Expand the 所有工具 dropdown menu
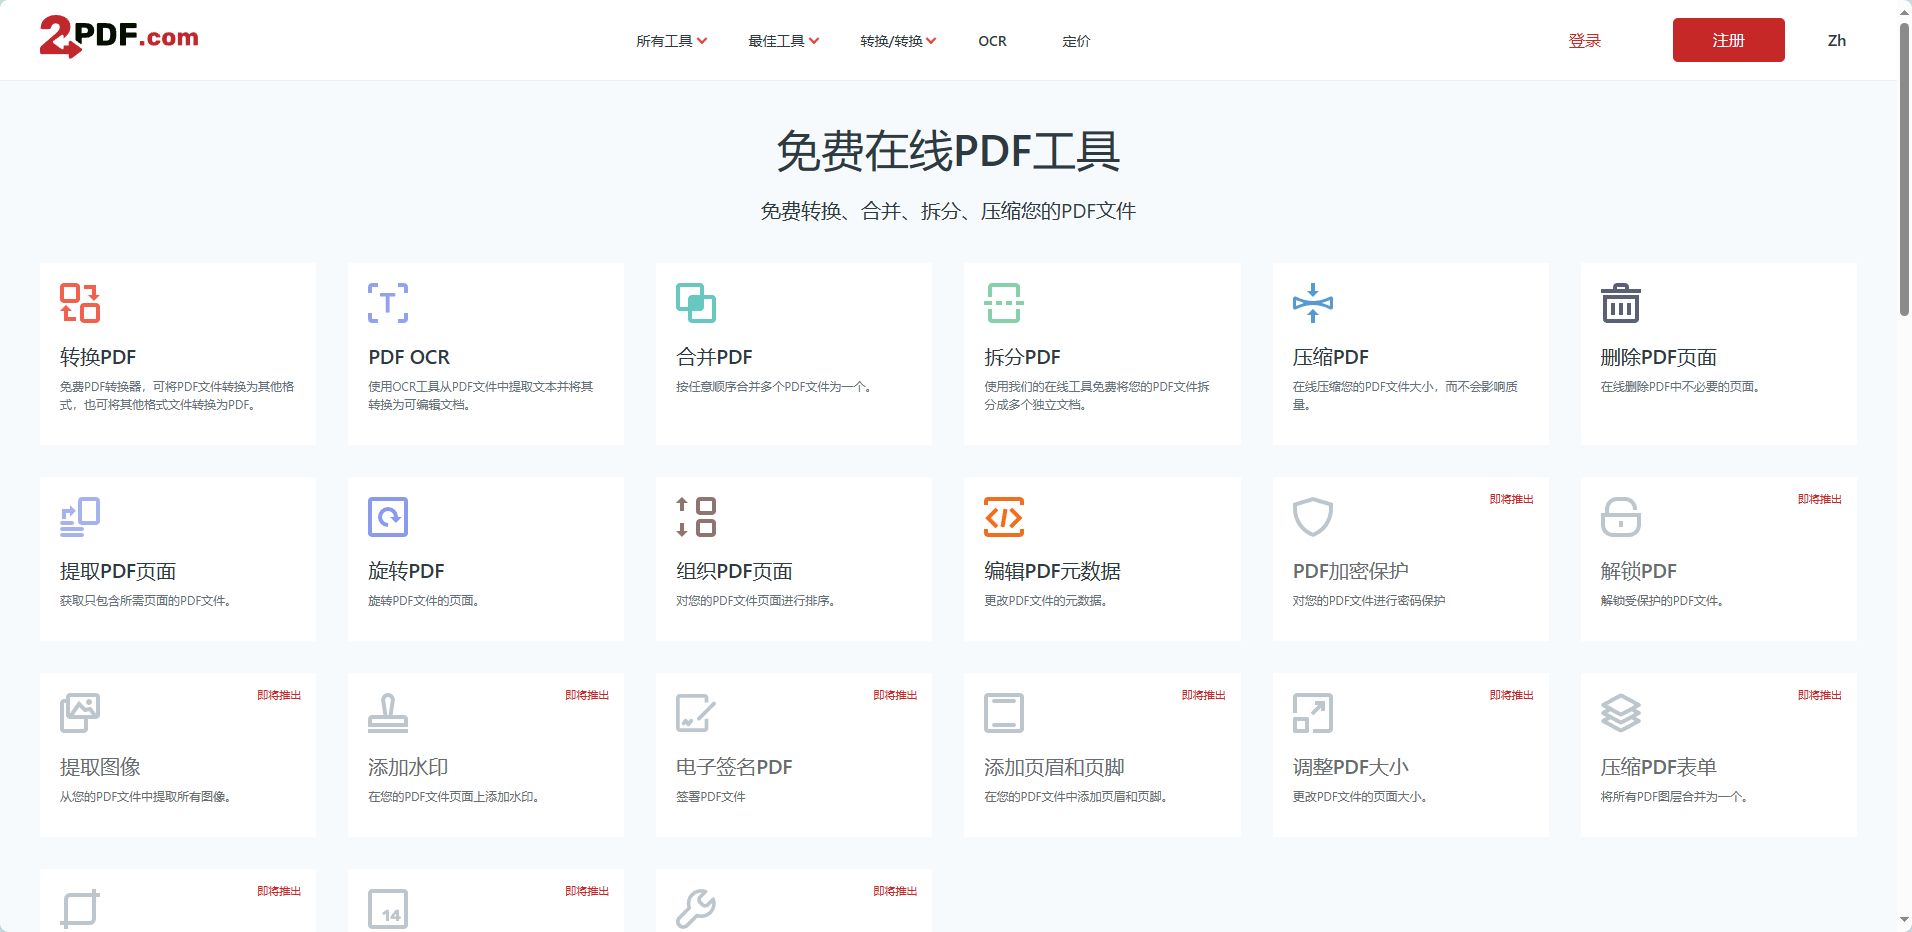The width and height of the screenshot is (1912, 932). [x=671, y=41]
